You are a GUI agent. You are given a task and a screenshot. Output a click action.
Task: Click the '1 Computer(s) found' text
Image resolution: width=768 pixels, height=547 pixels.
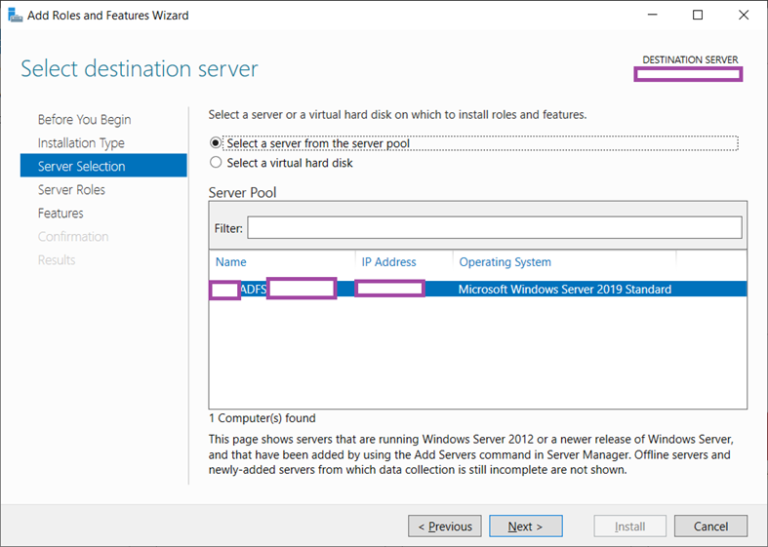click(x=262, y=418)
